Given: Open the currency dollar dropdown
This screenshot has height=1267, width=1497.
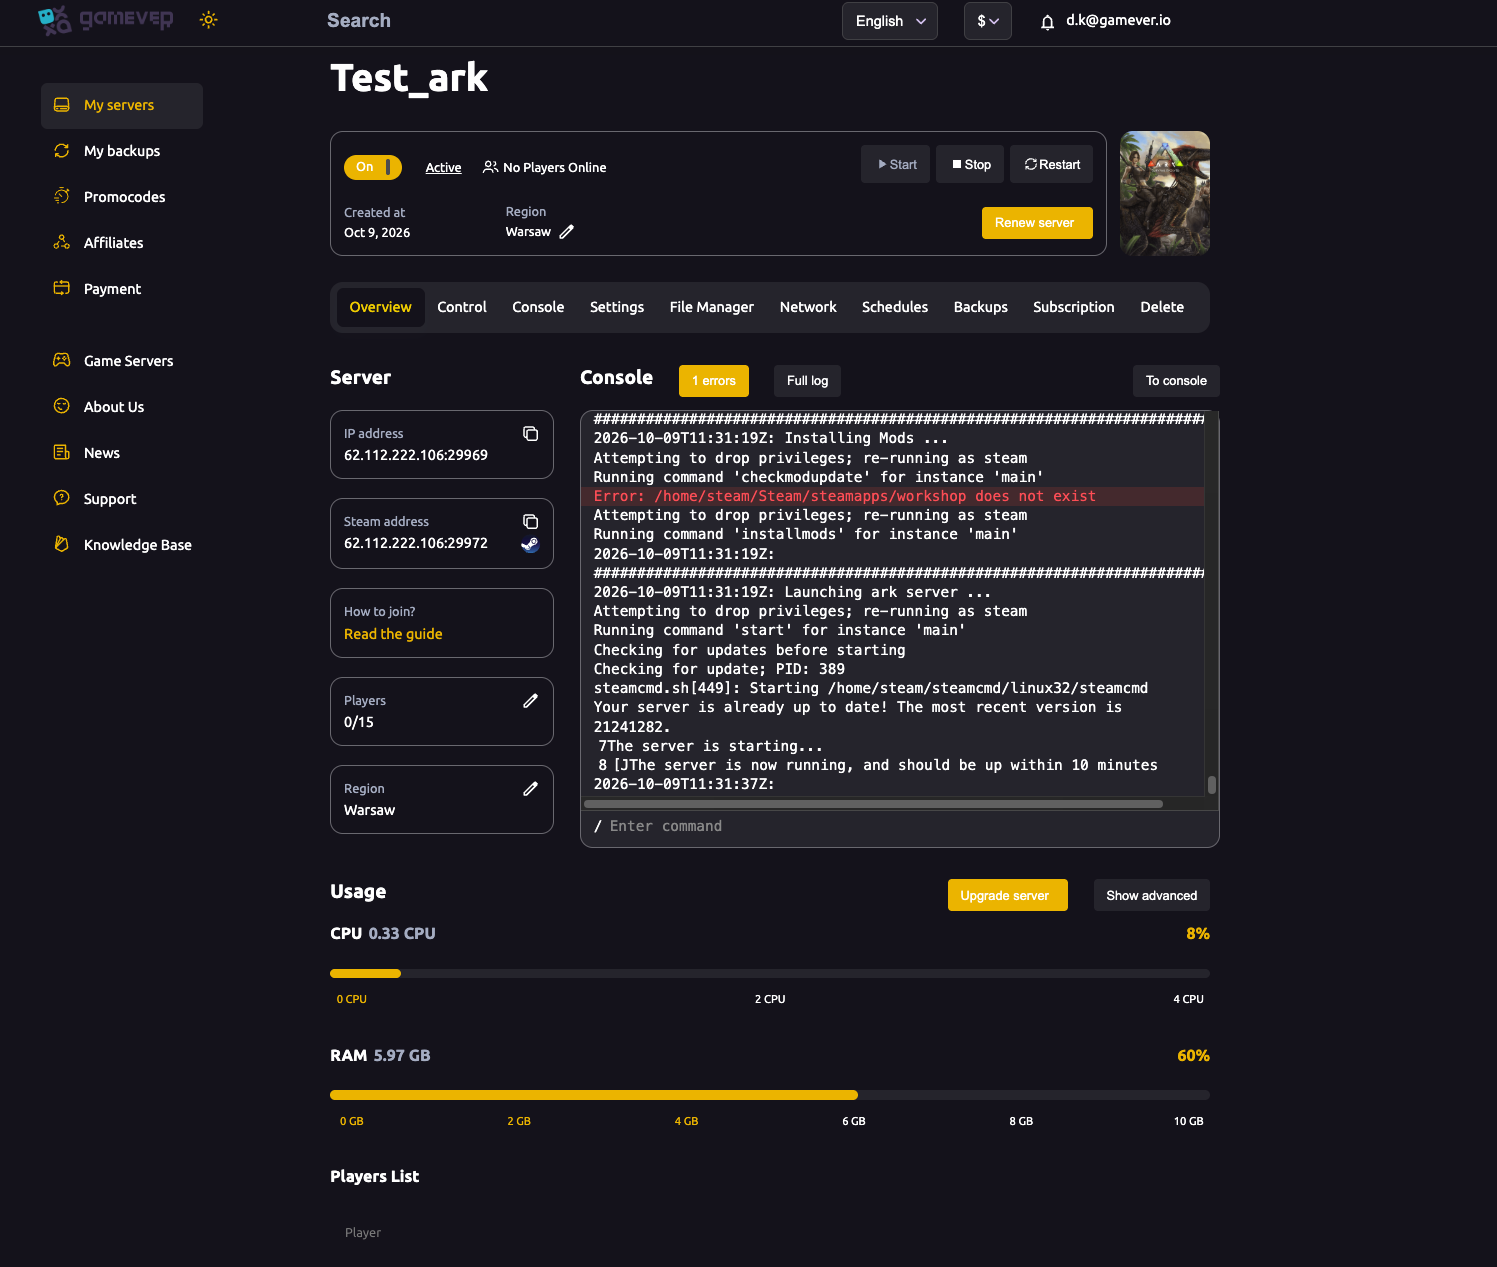Looking at the screenshot, I should [988, 21].
